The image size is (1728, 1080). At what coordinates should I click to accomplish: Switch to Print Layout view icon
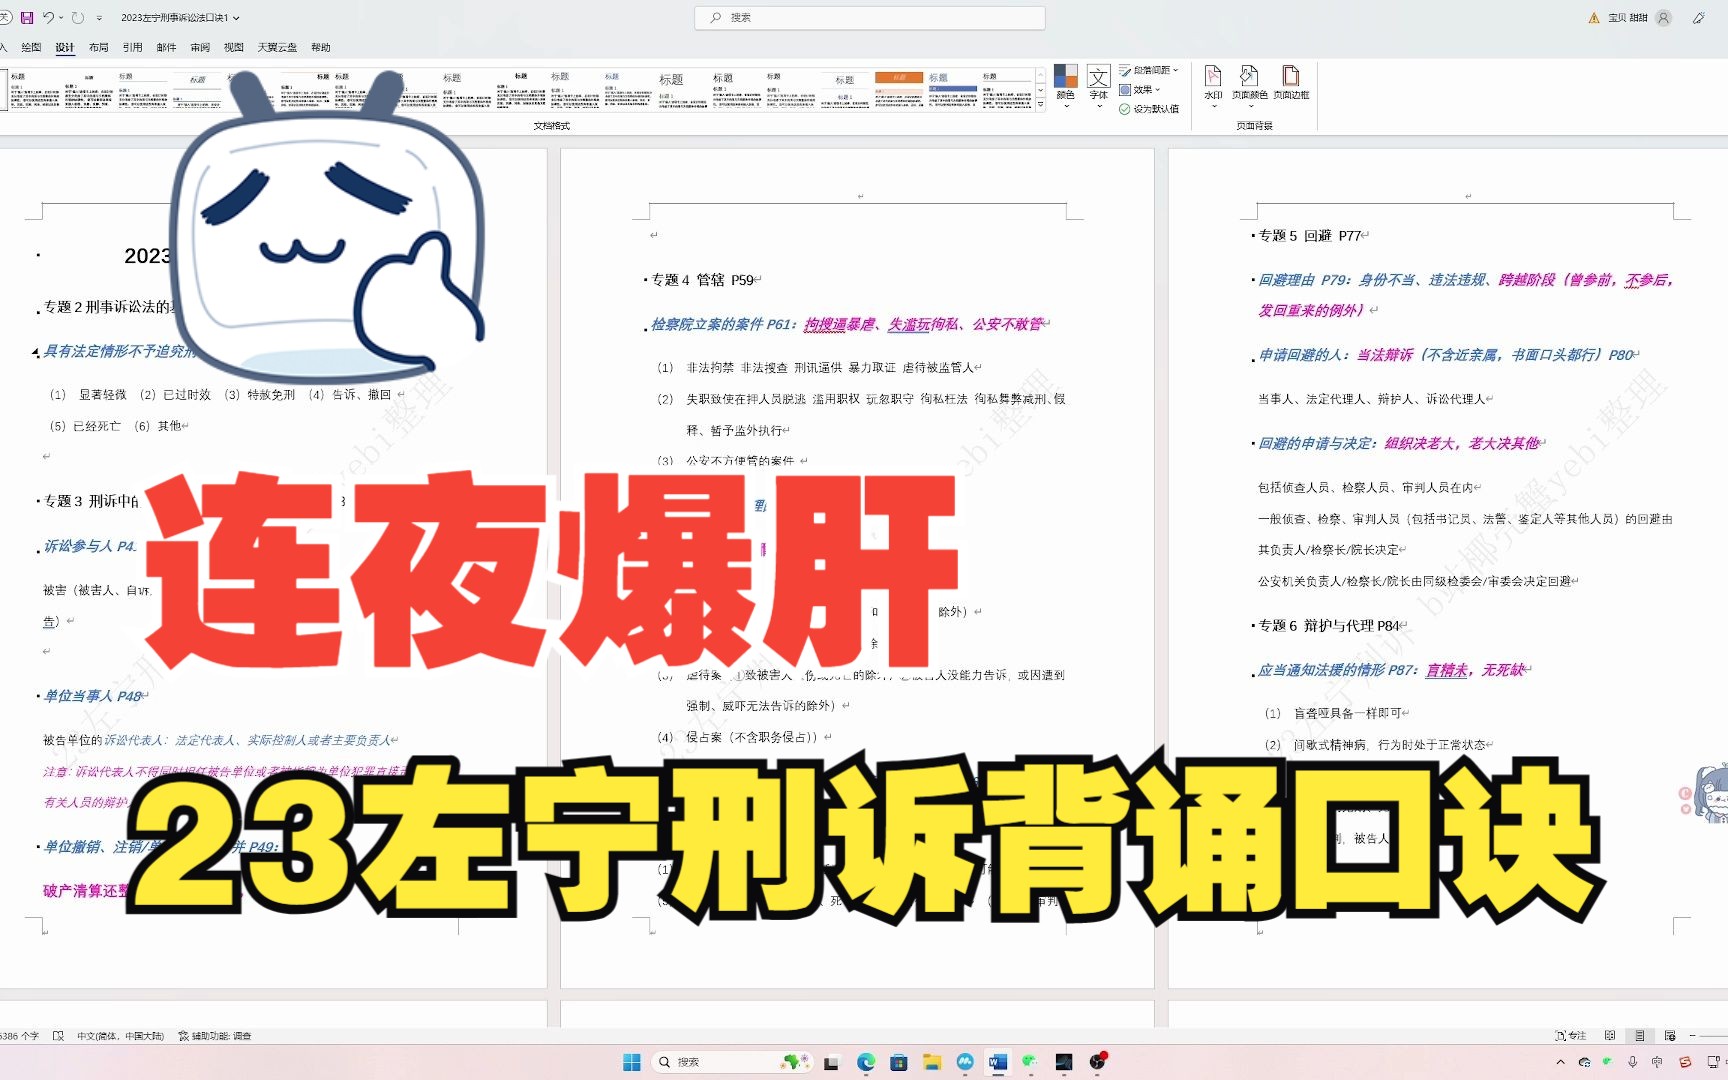(1639, 1036)
